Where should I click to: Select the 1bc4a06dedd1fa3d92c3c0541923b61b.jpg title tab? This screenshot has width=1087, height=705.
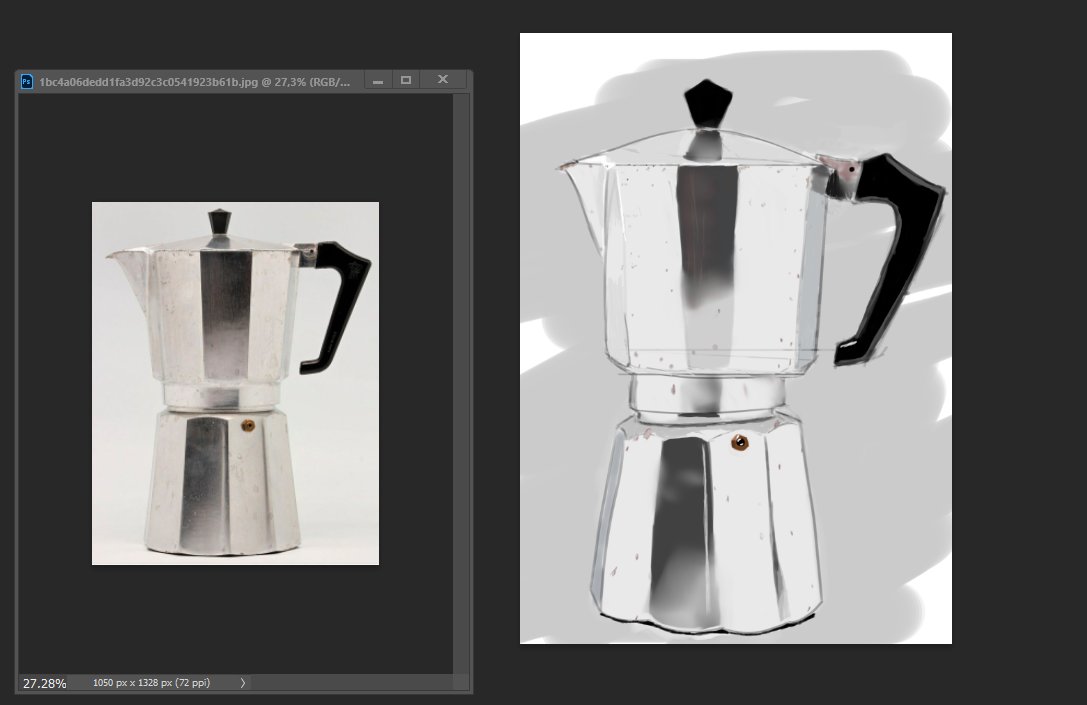click(194, 82)
